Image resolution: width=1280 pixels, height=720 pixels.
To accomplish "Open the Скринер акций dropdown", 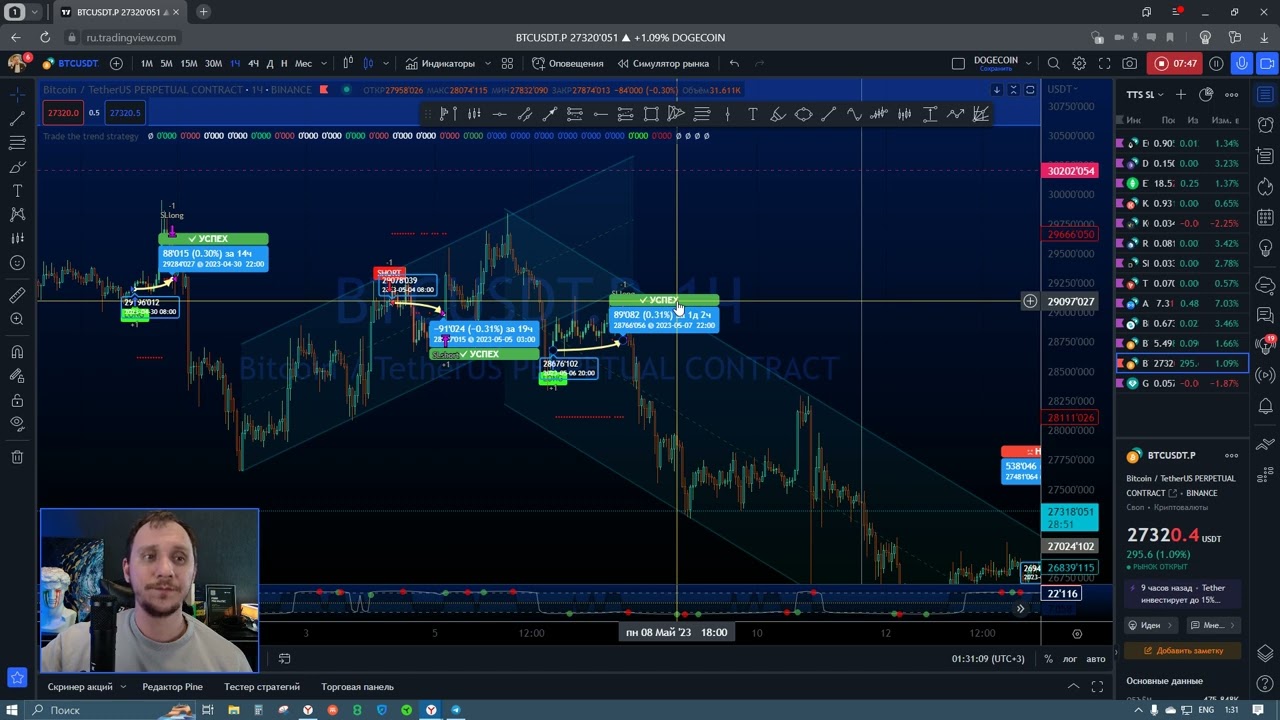I will (87, 687).
